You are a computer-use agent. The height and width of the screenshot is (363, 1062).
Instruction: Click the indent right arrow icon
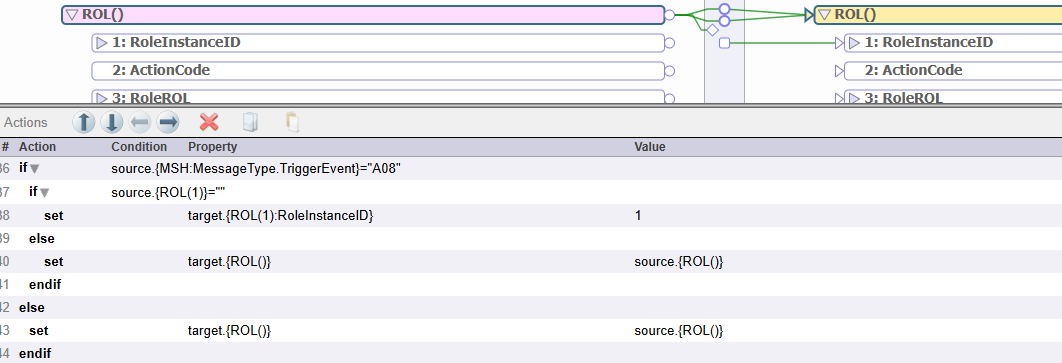[167, 123]
